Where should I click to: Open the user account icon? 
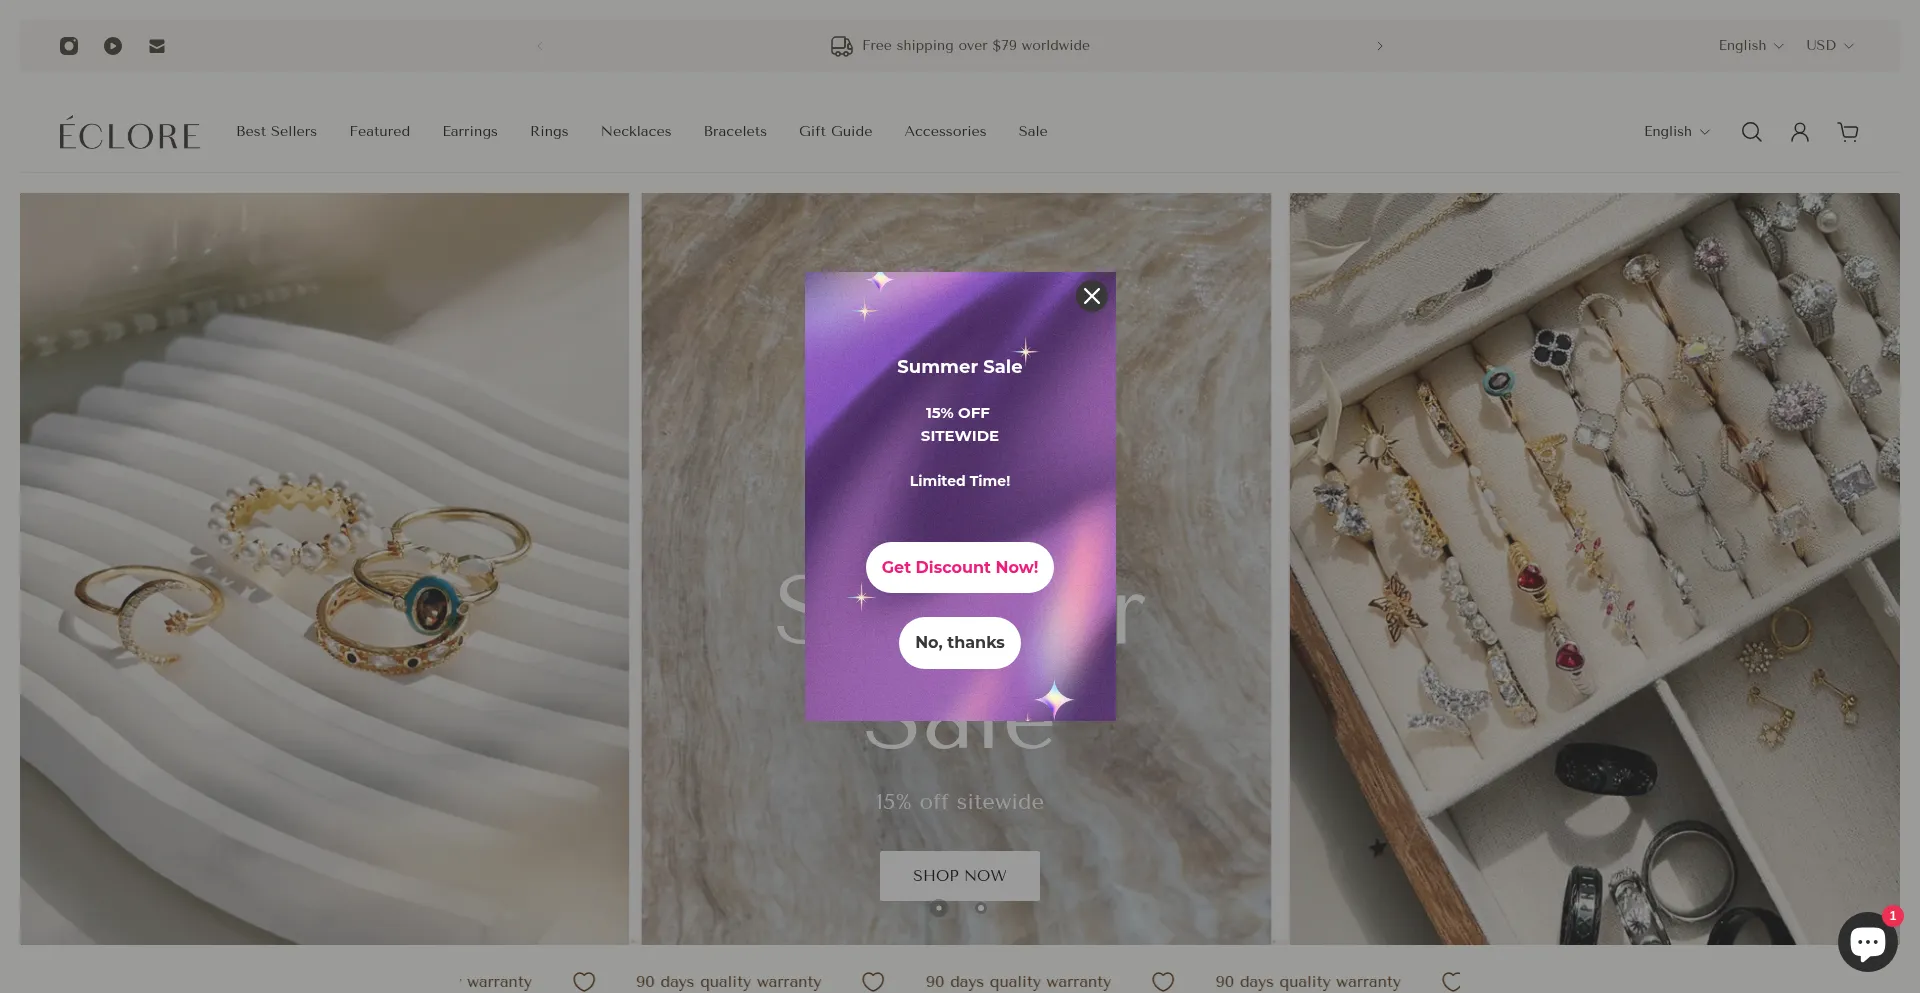tap(1799, 132)
